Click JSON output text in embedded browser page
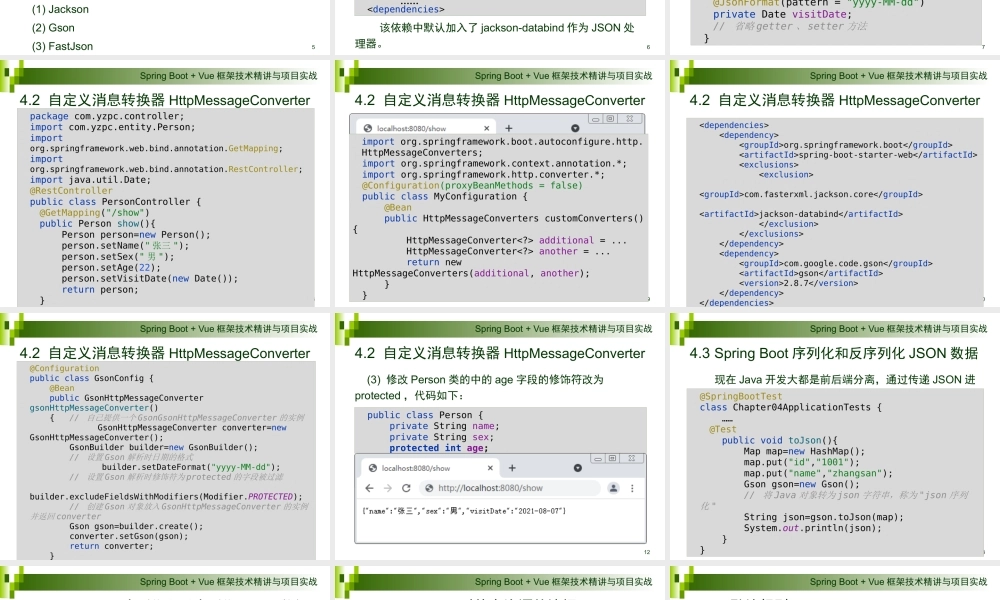This screenshot has height=600, width=1000. tap(464, 511)
